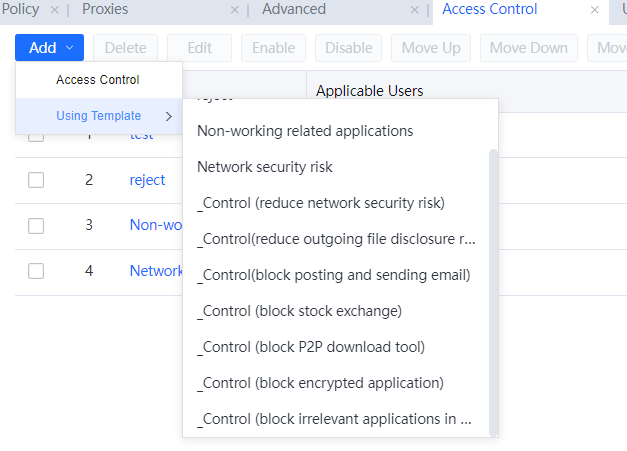627x451 pixels.
Task: Choose _Control (block stock exchange) template
Action: click(x=300, y=311)
